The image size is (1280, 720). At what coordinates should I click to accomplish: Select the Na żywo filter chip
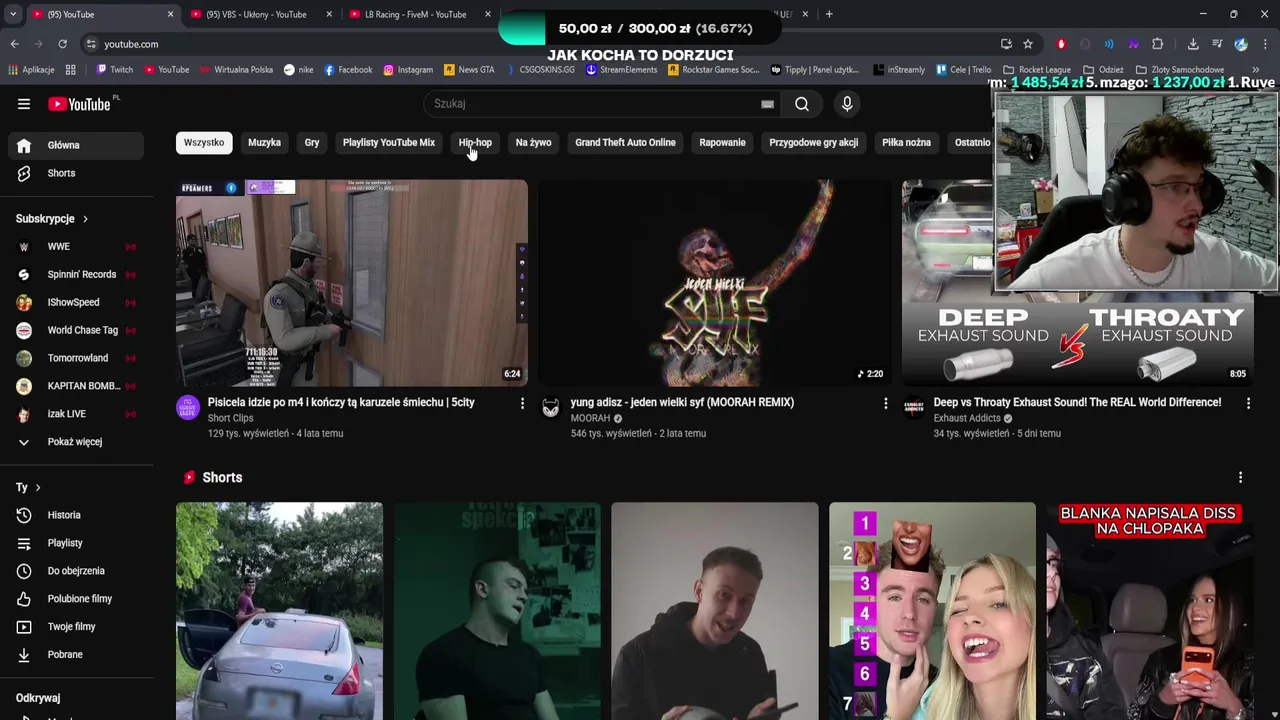tap(533, 142)
